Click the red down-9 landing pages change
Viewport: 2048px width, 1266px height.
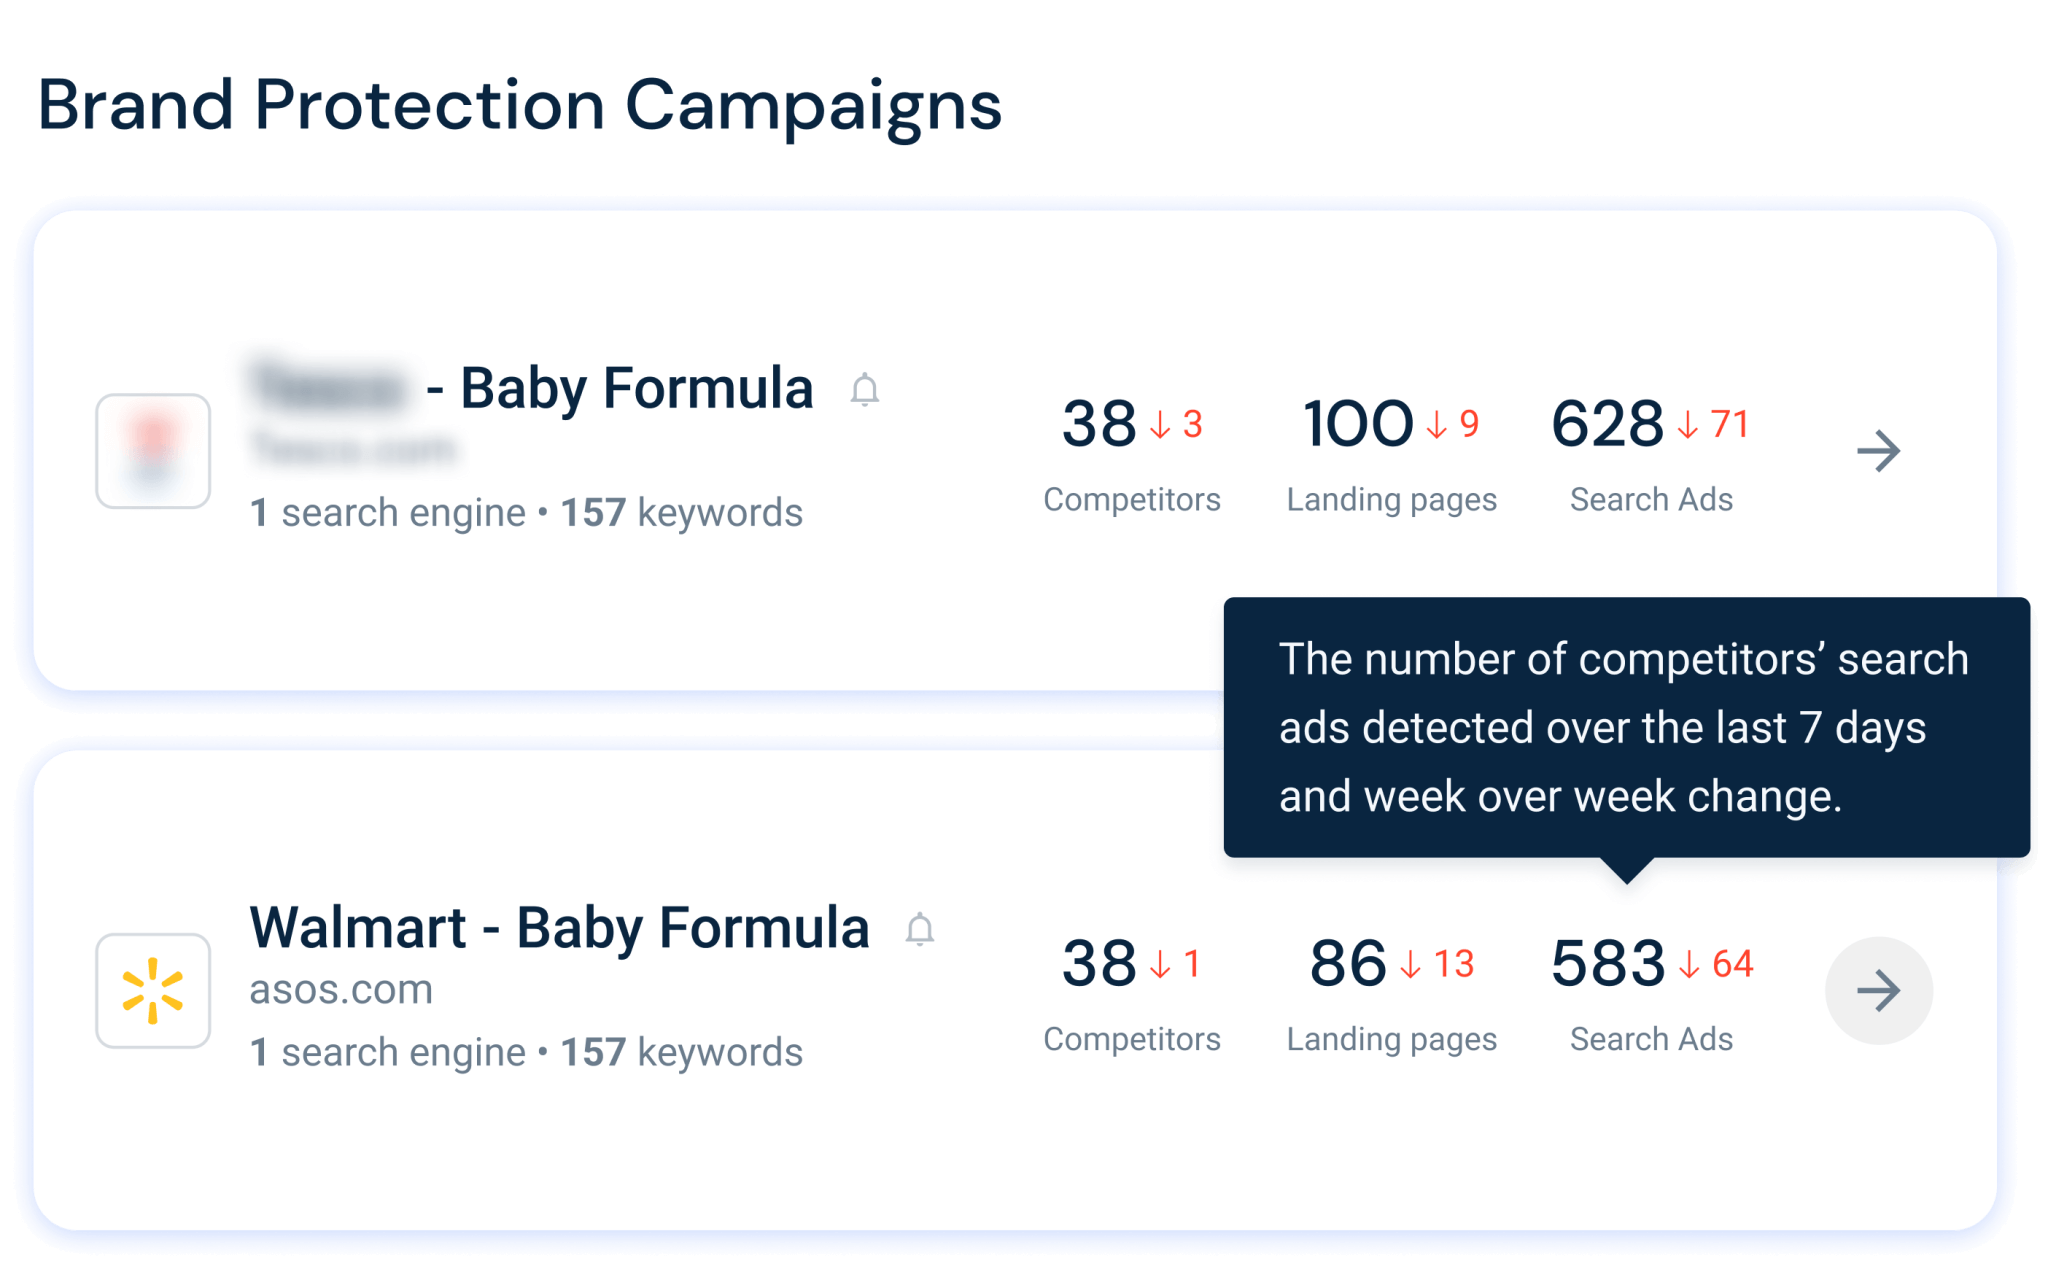[1452, 425]
